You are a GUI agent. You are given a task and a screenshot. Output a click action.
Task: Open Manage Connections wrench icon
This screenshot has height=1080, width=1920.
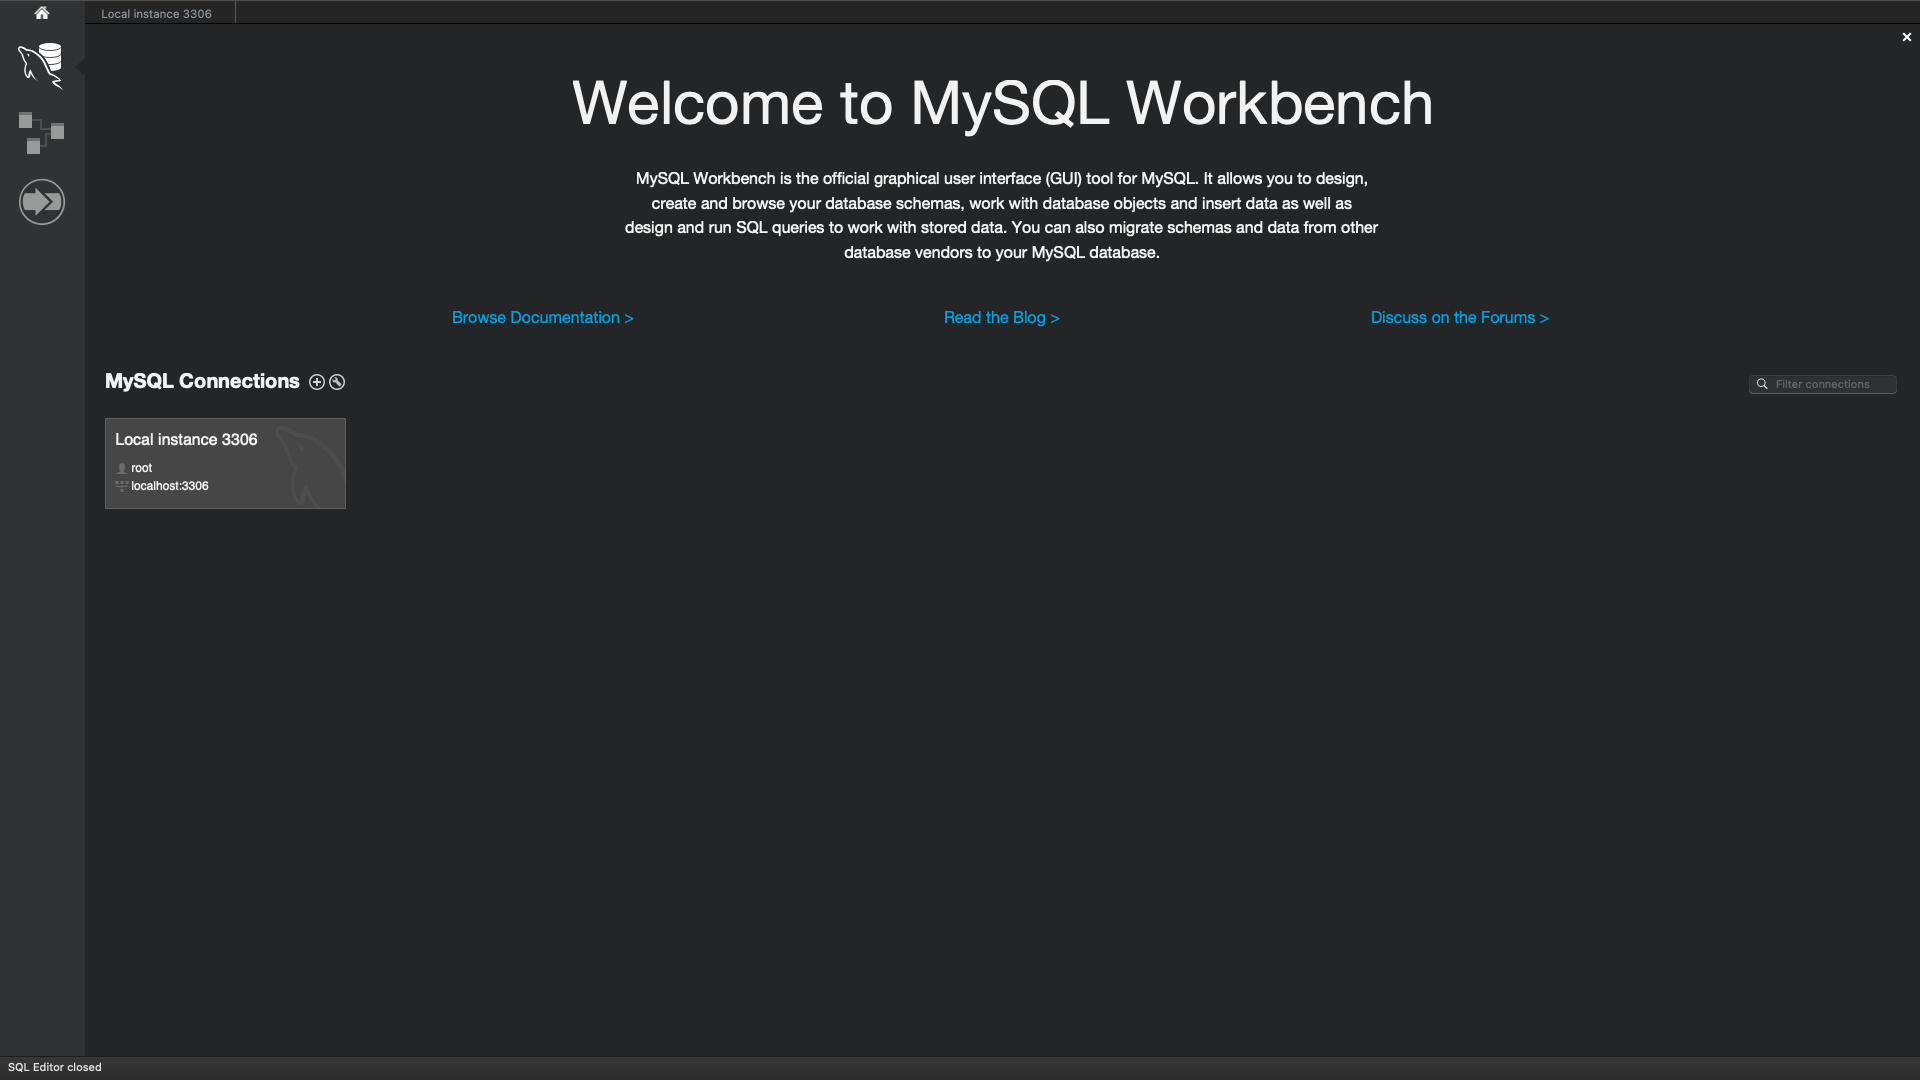(x=337, y=382)
